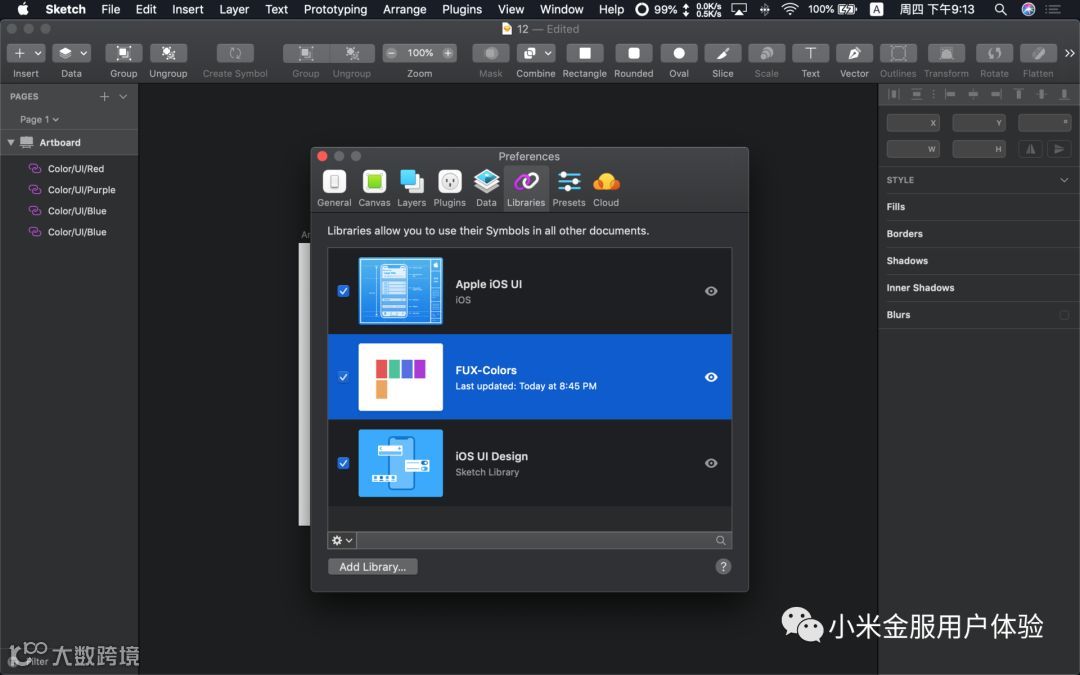Image resolution: width=1080 pixels, height=675 pixels.
Task: Click the Group toolbar icon
Action: (x=123, y=53)
